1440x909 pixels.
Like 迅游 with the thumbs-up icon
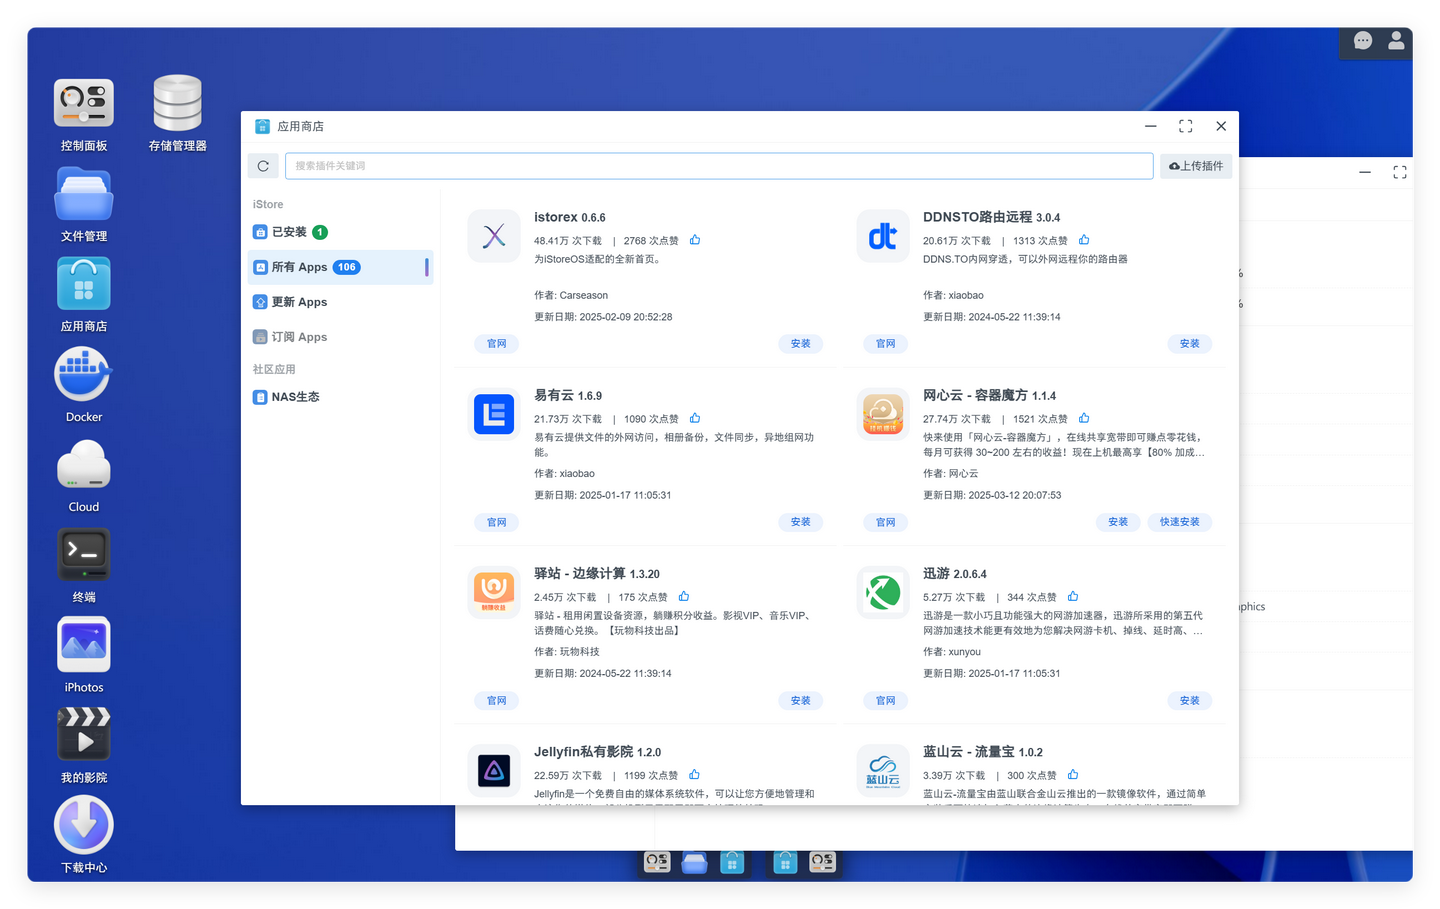1073,596
